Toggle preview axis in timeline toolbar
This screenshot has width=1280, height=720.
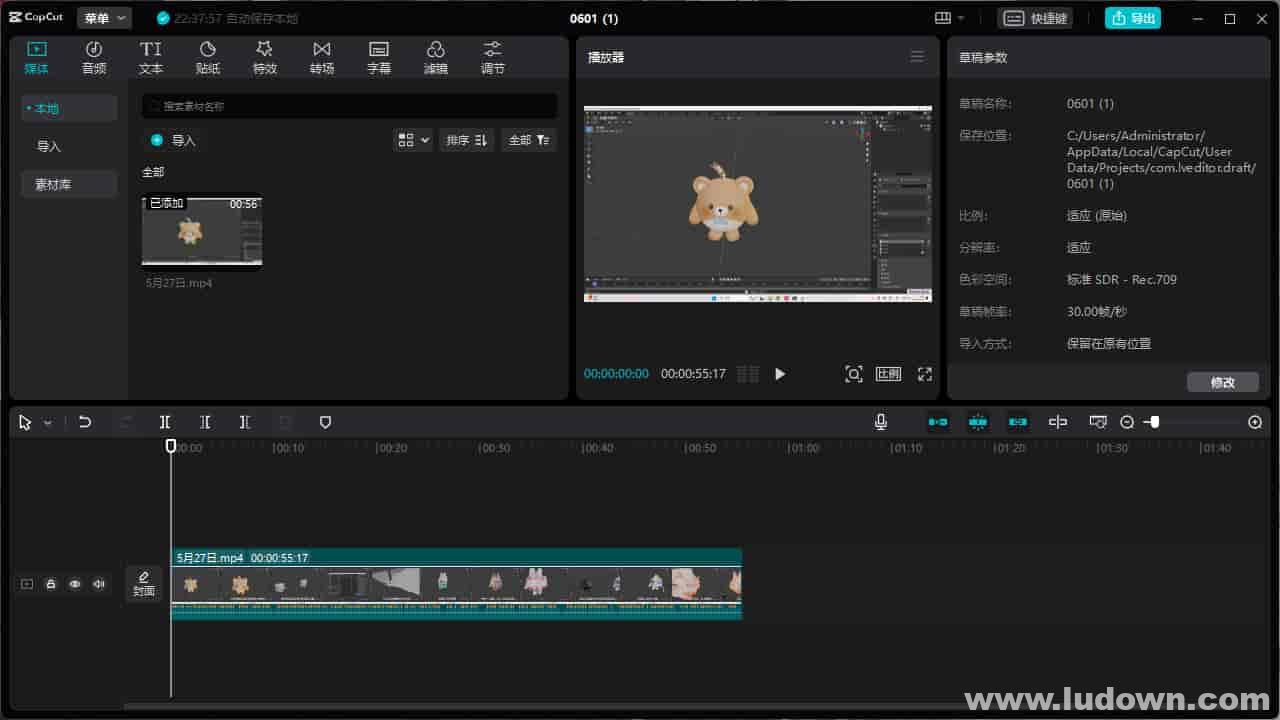point(1058,422)
